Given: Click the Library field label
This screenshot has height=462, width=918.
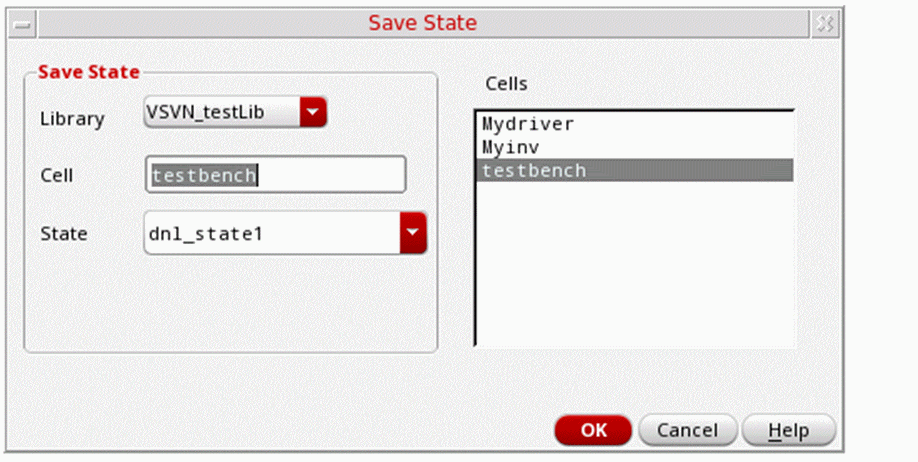Looking at the screenshot, I should pos(72,119).
